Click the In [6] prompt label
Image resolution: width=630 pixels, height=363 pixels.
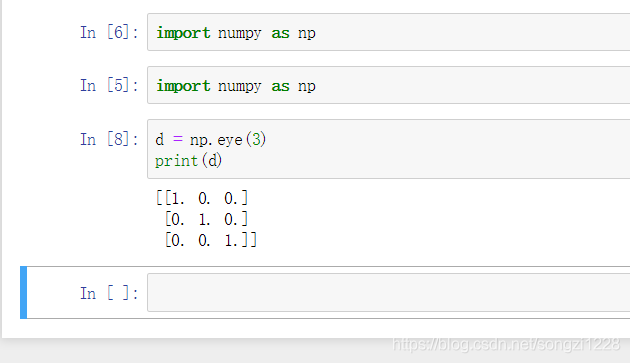(109, 32)
